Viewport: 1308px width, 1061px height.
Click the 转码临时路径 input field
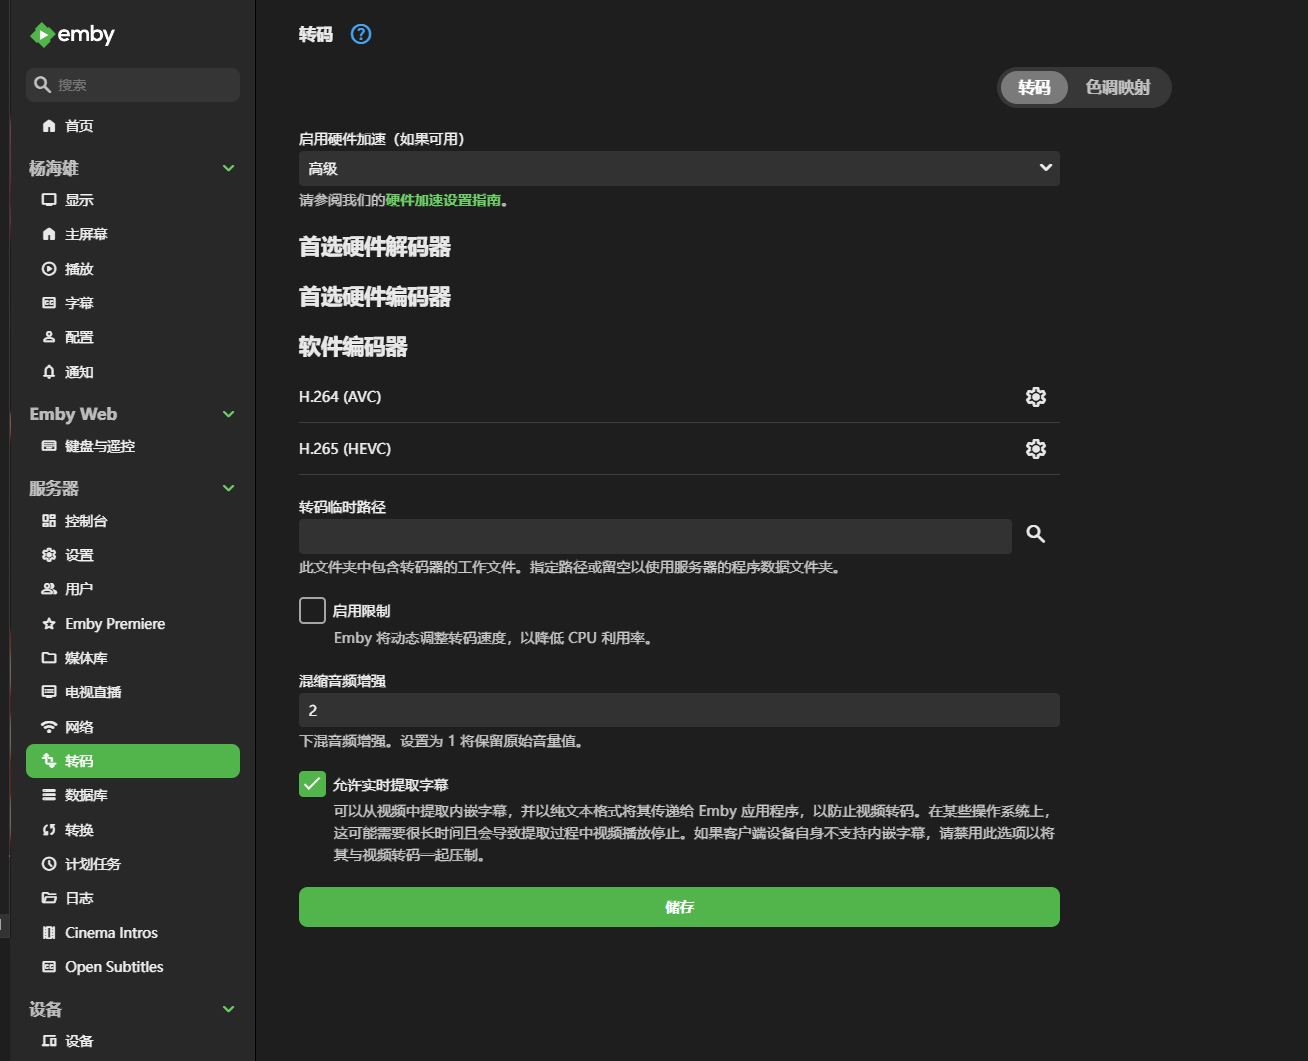(x=655, y=536)
